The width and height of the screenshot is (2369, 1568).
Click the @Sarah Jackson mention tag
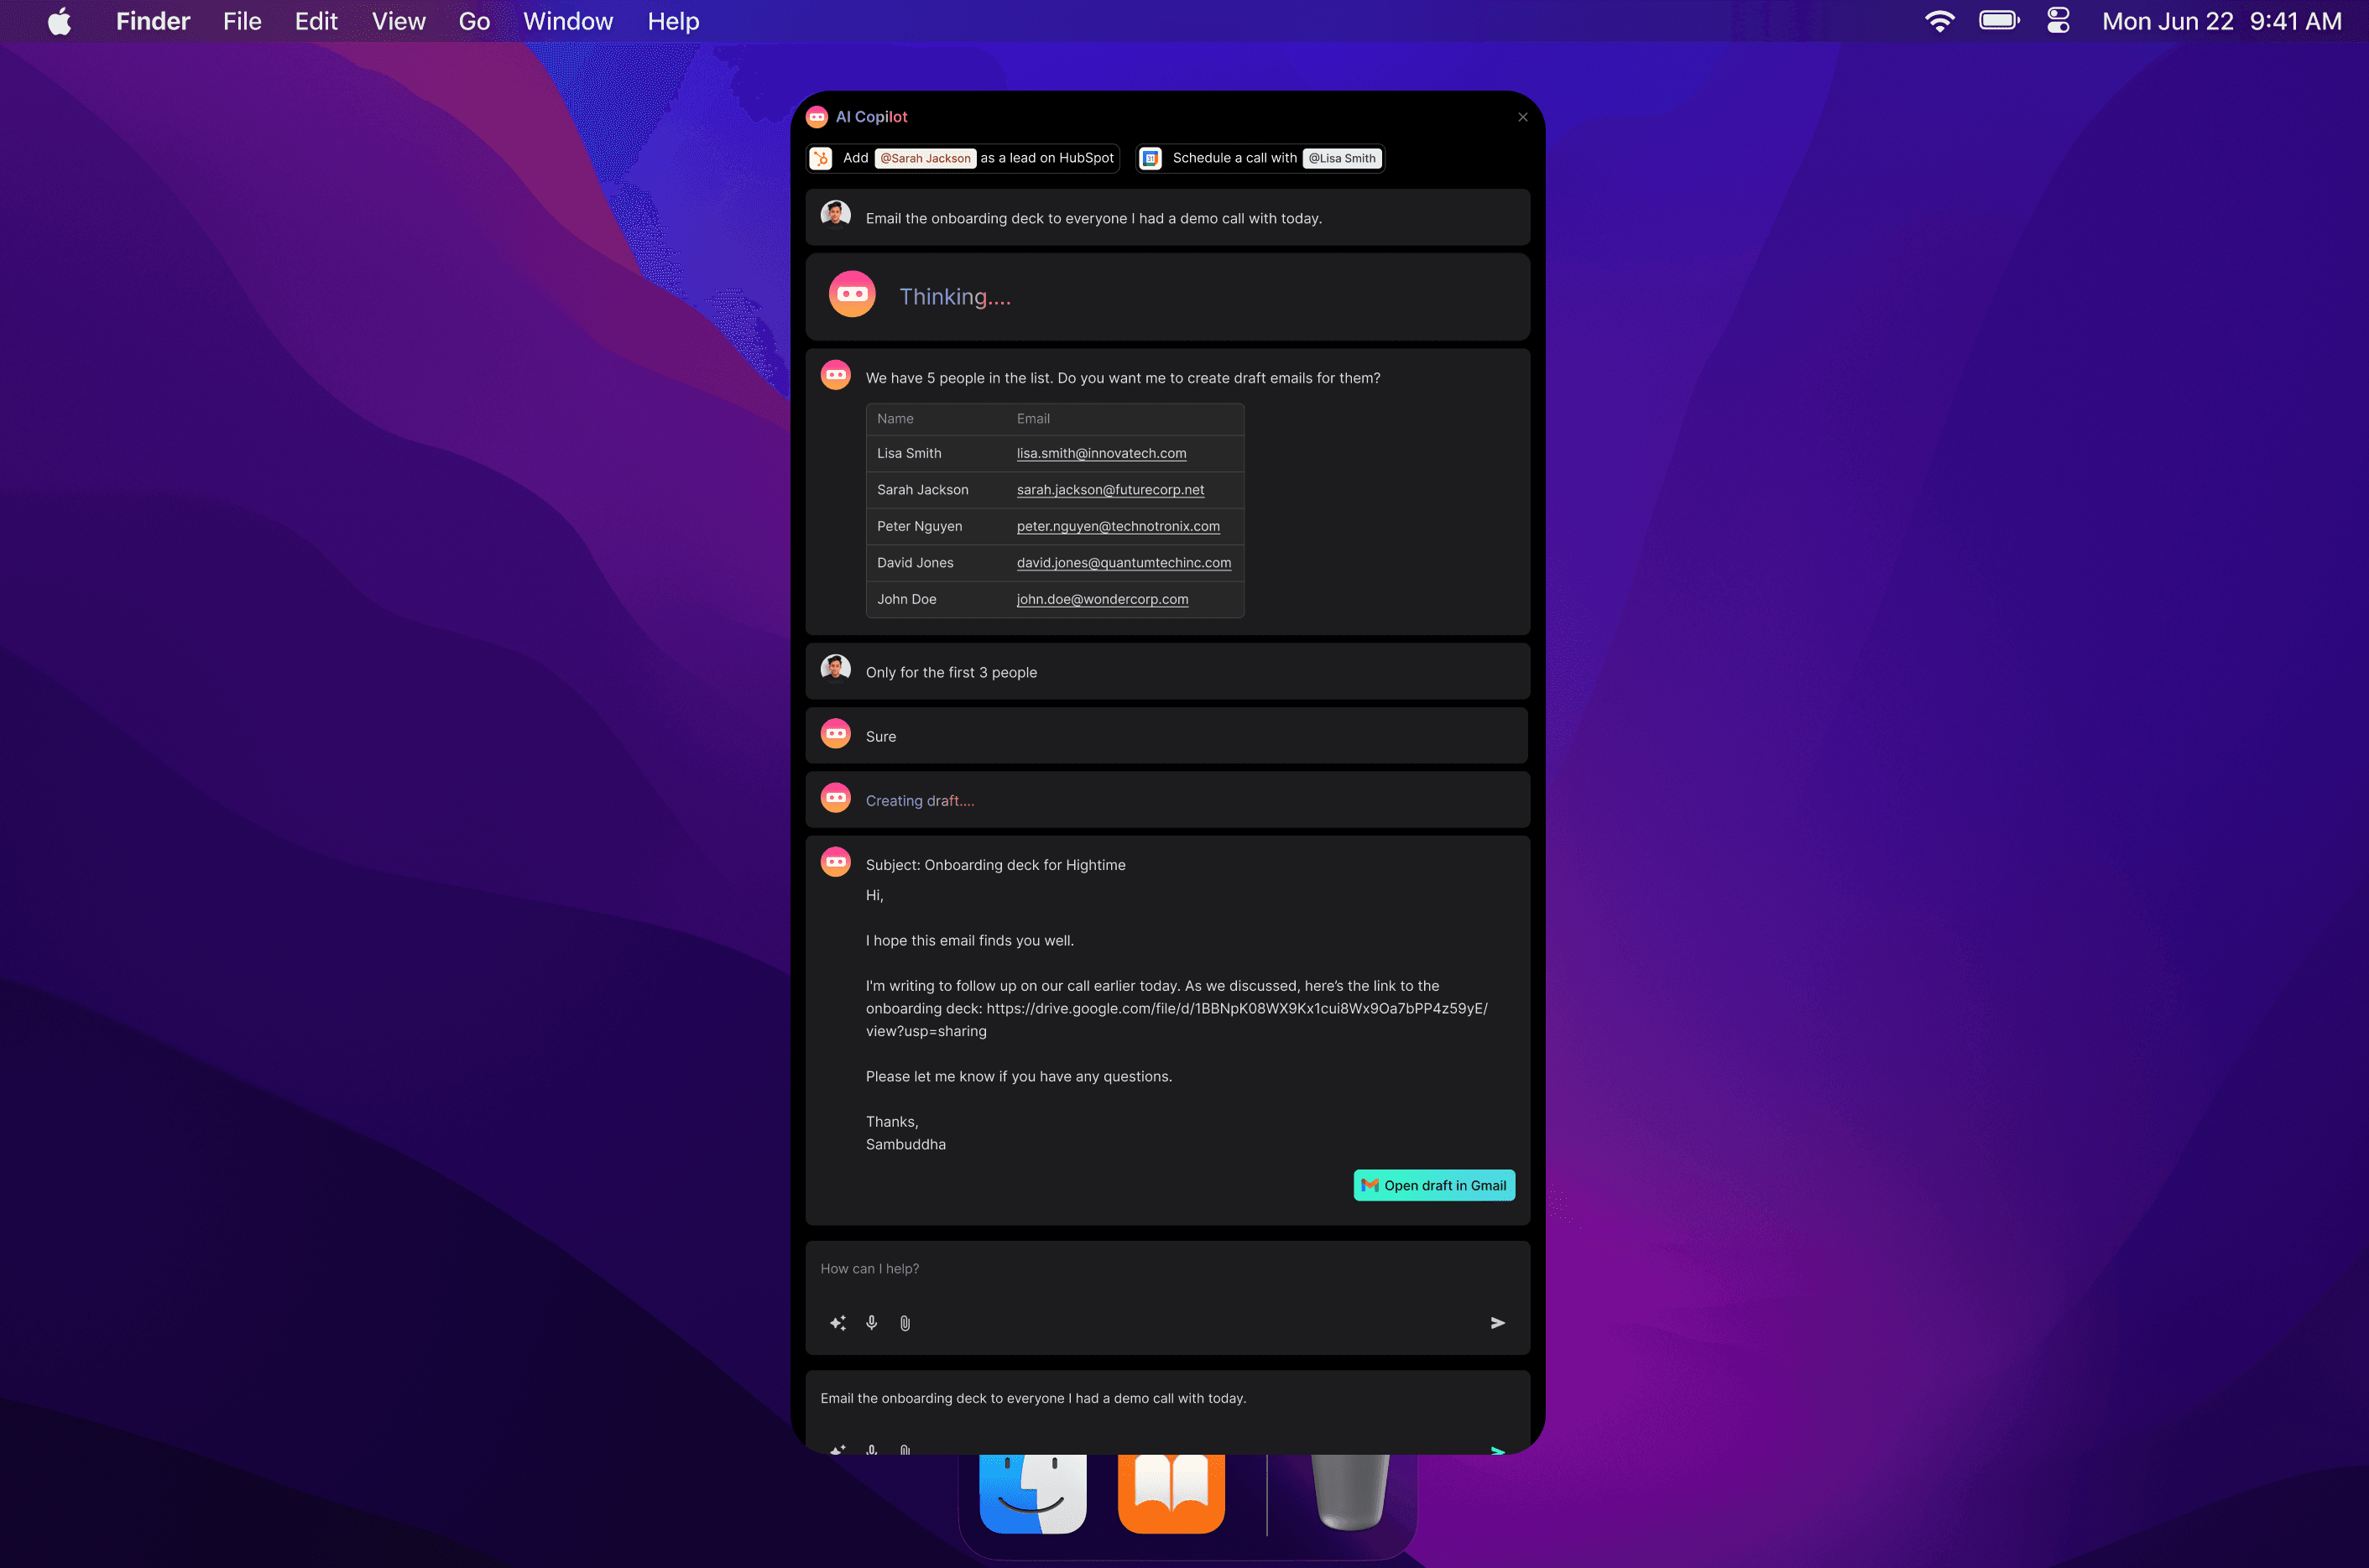(925, 158)
